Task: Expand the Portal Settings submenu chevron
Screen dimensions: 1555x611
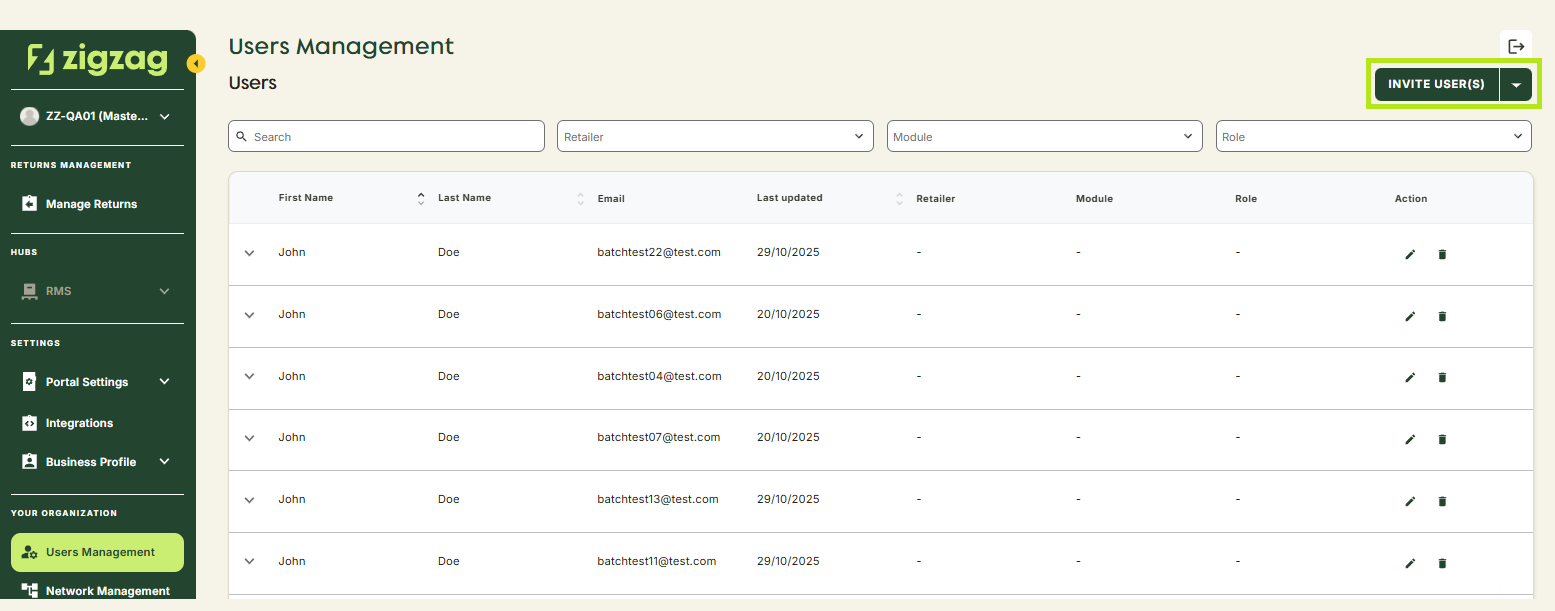Action: [165, 381]
